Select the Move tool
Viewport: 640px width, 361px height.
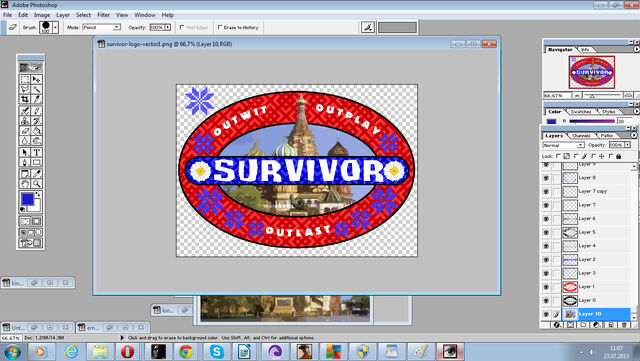tap(36, 79)
